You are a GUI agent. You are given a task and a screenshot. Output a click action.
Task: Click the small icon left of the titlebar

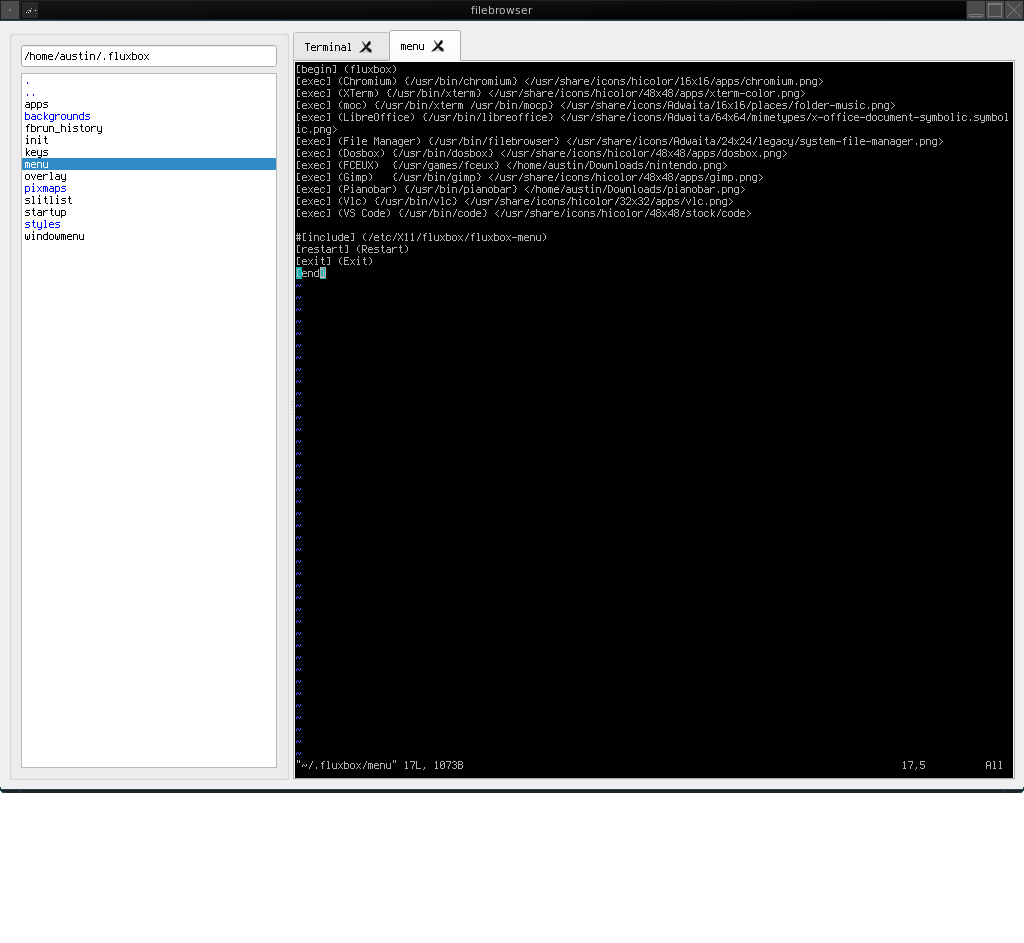pos(9,10)
